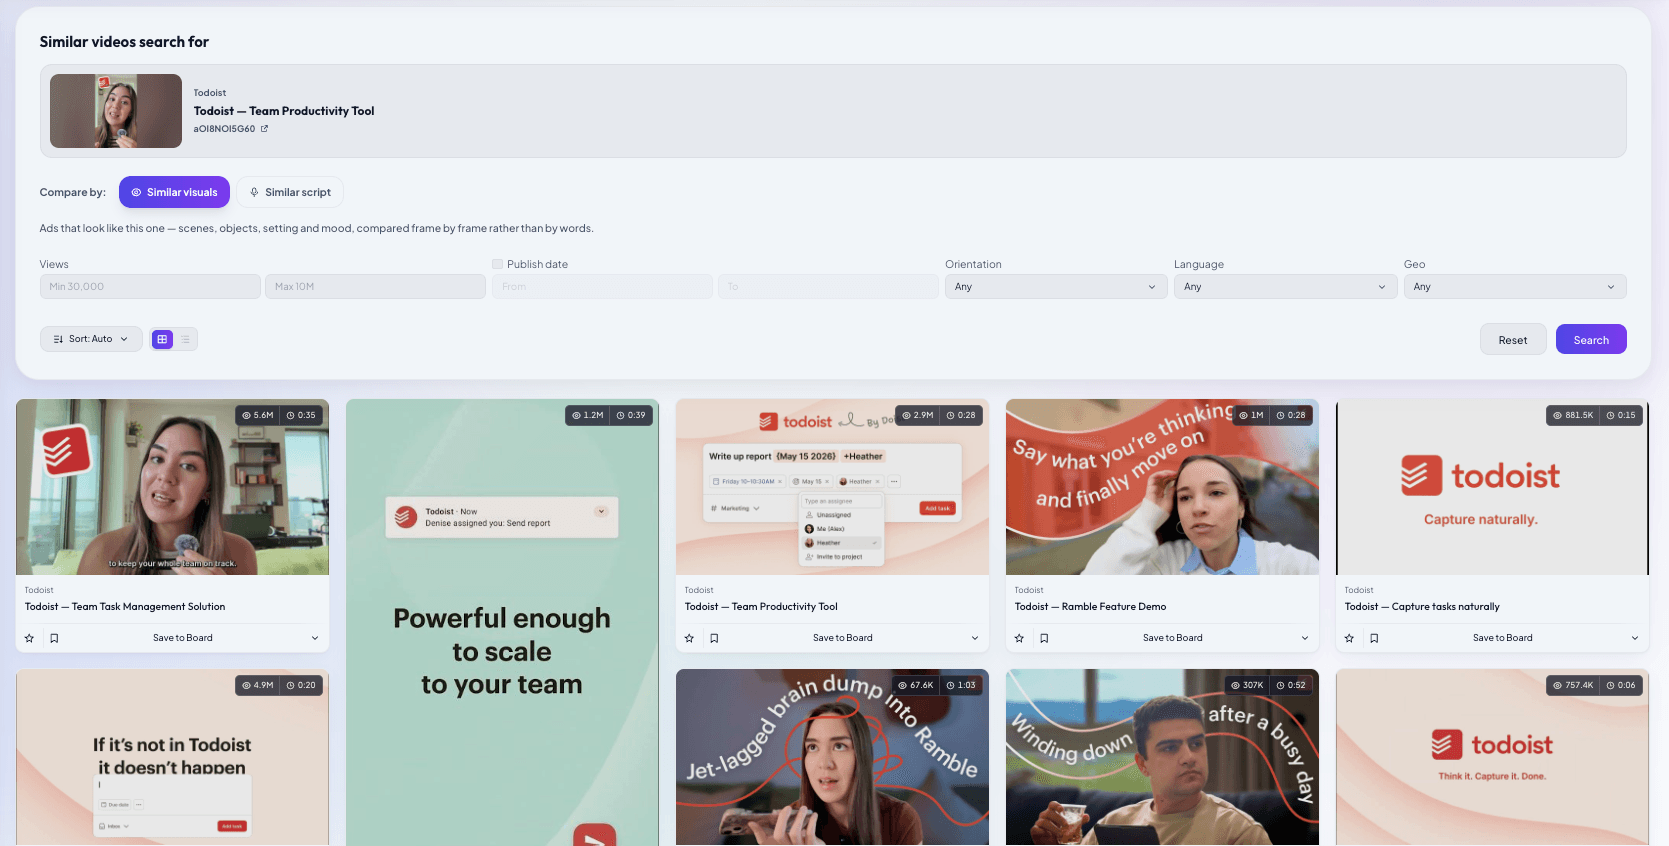Click the Reset filters button
The width and height of the screenshot is (1669, 846).
coord(1513,340)
